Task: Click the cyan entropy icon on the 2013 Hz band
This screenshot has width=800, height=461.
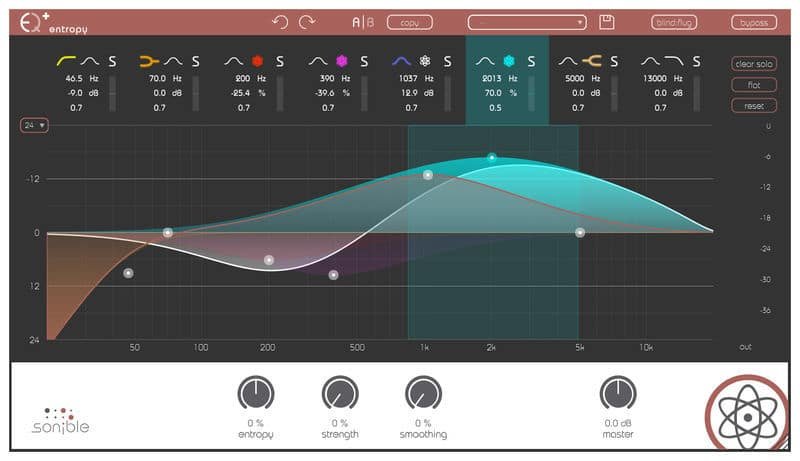Action: coord(509,61)
